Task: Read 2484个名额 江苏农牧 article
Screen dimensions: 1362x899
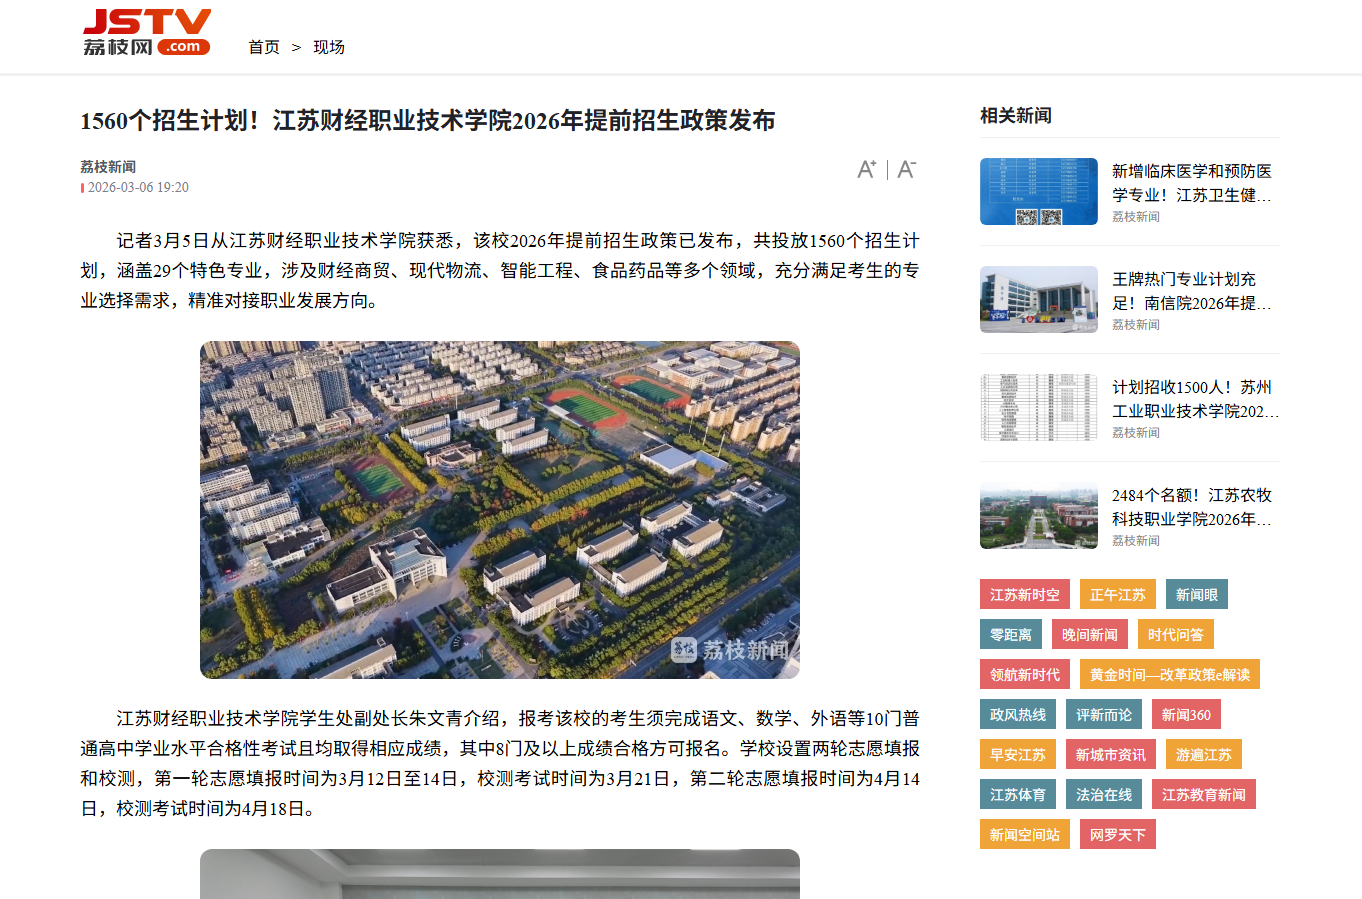Action: click(x=1191, y=507)
